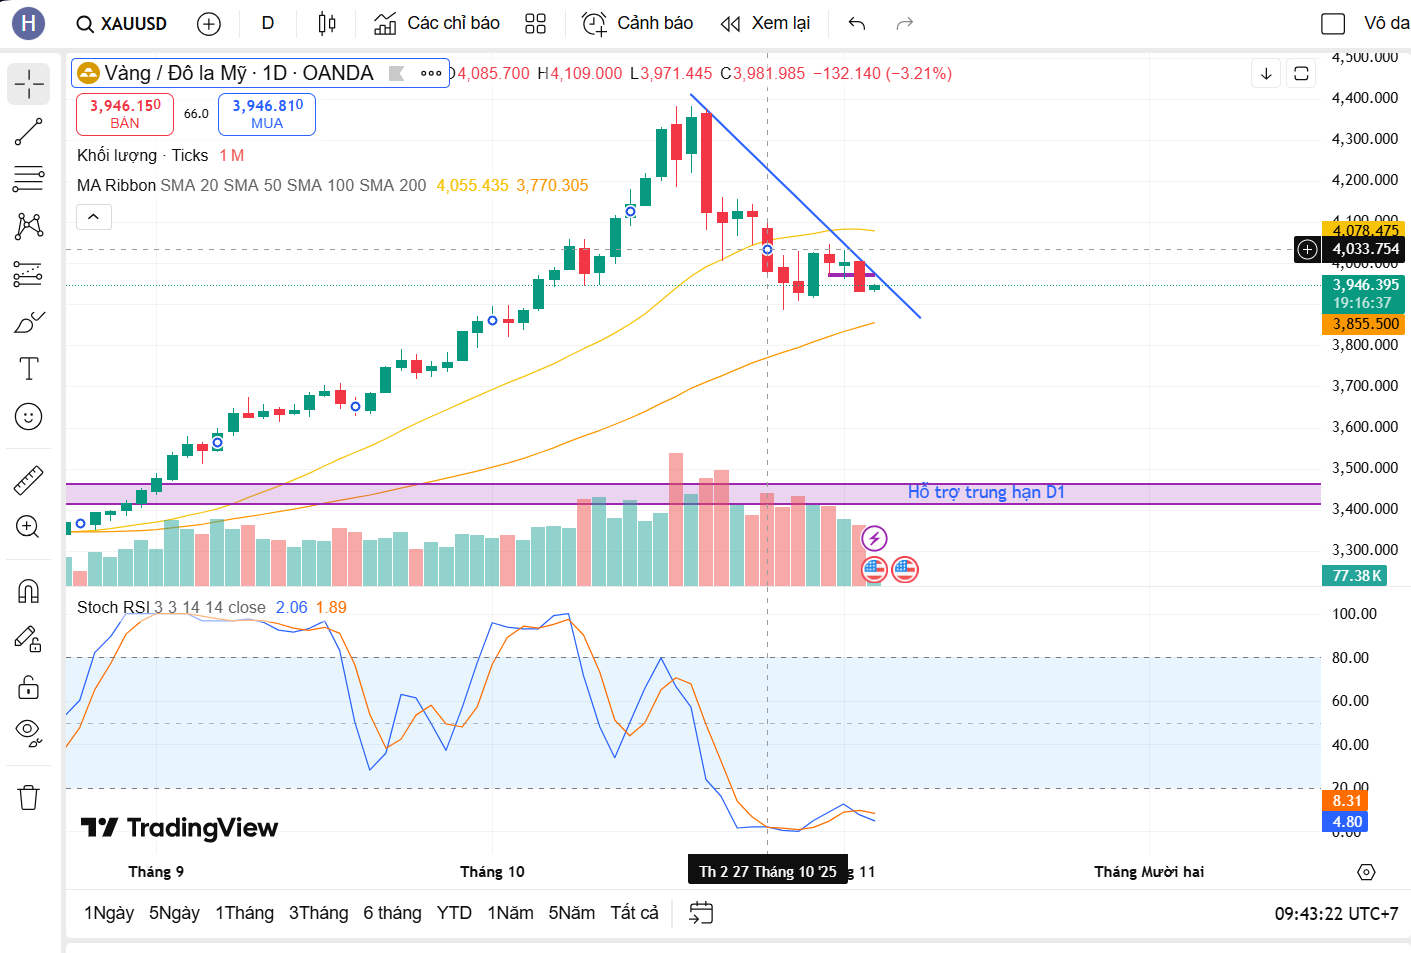Screen dimensions: 1411x953
Task: Open the D timeframe interval dropdown
Action: click(268, 24)
